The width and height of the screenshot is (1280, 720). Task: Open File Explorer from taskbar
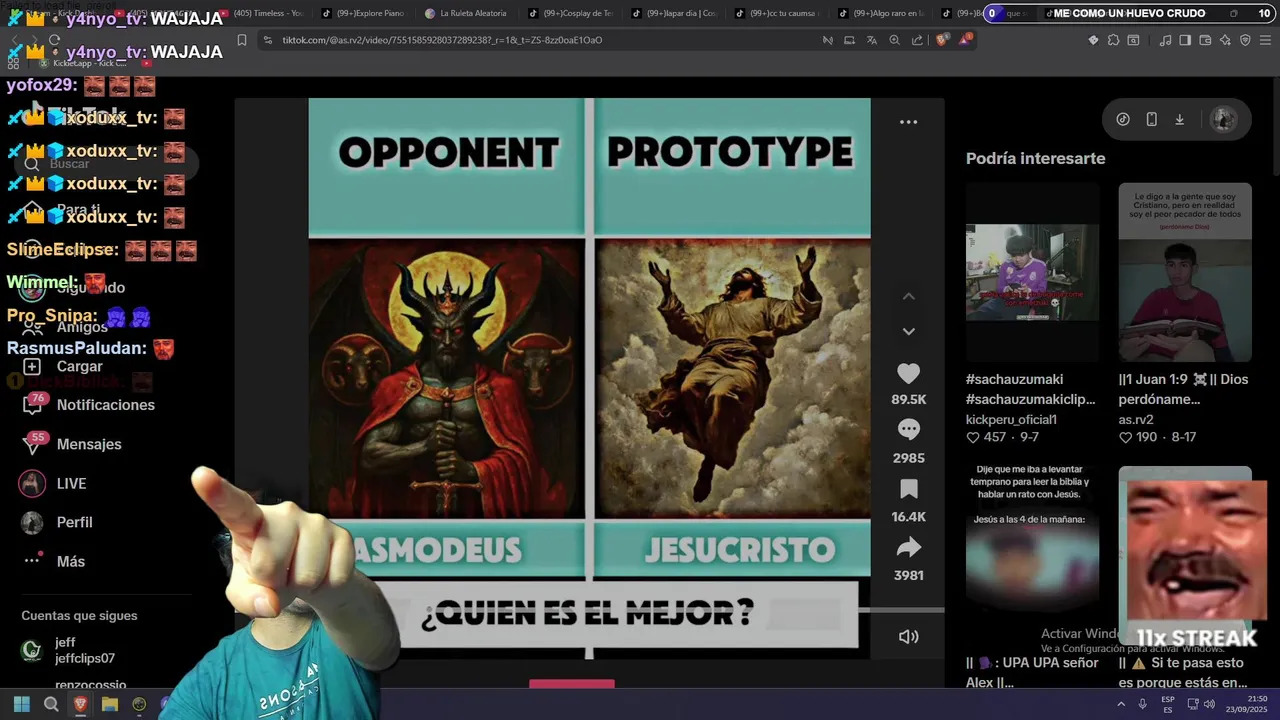point(110,704)
